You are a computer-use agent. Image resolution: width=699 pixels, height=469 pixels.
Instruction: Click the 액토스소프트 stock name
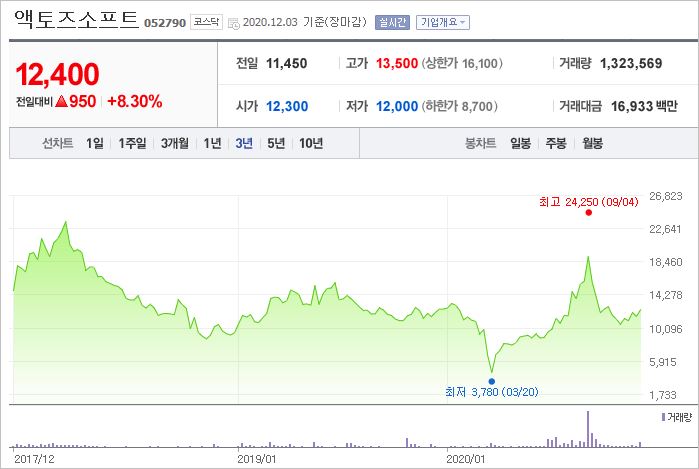[77, 20]
